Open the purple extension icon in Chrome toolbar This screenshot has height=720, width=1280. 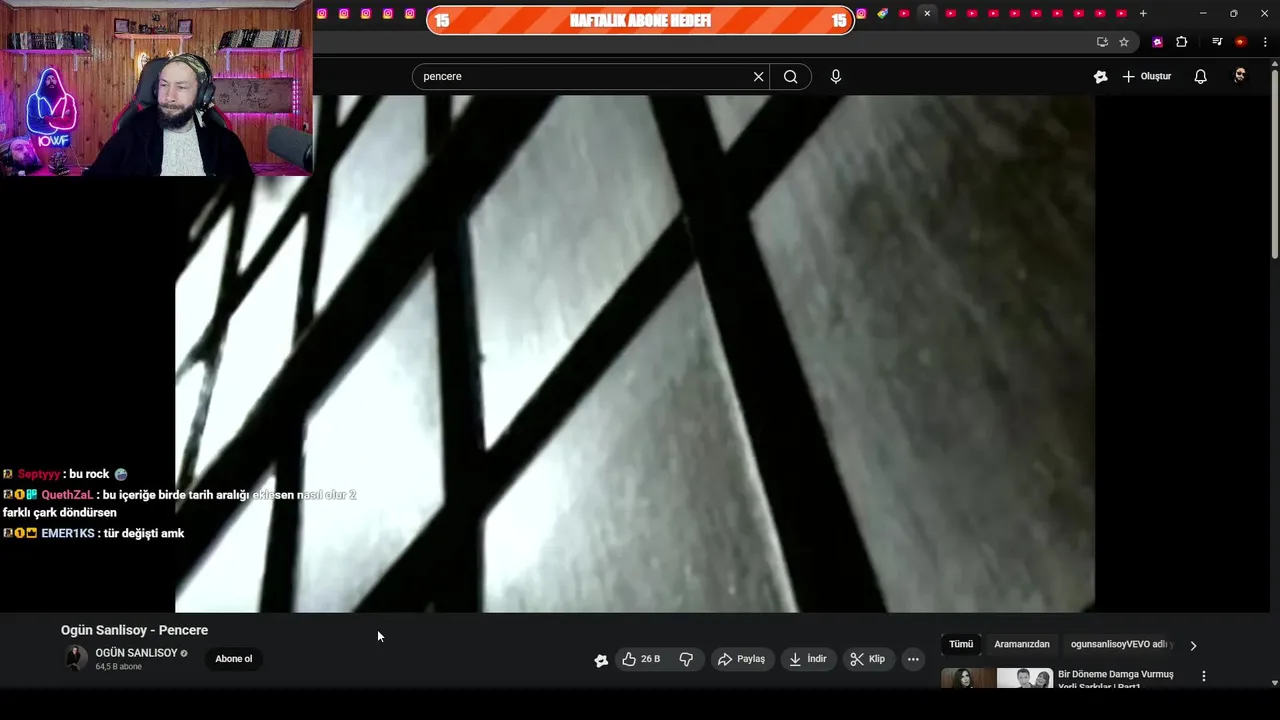[1158, 42]
